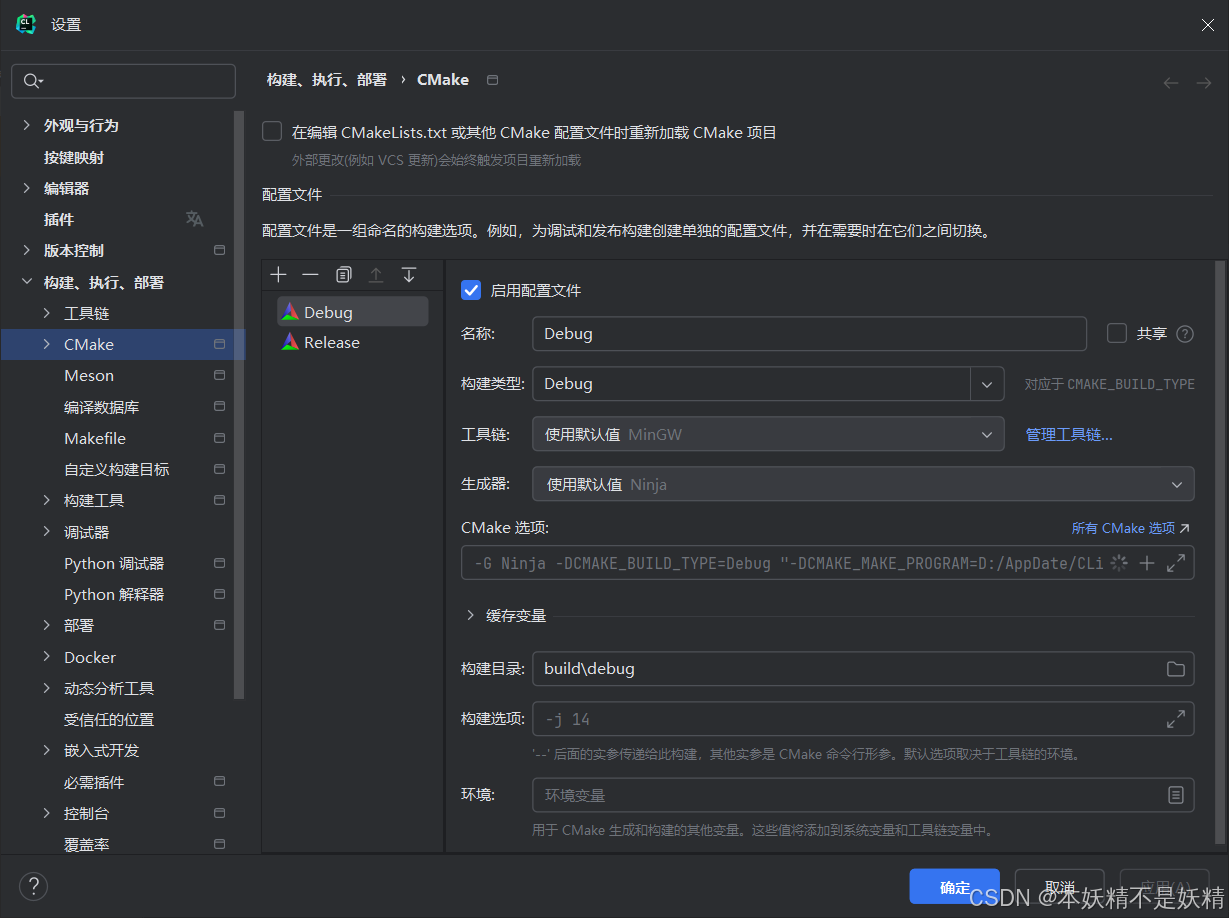
Task: Remove selected profile with minus icon
Action: click(x=311, y=274)
